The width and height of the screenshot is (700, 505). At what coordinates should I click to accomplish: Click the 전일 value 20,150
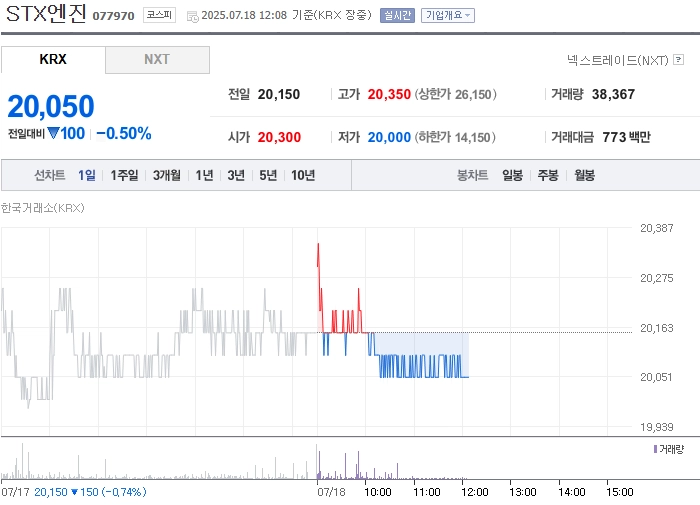[x=279, y=94]
